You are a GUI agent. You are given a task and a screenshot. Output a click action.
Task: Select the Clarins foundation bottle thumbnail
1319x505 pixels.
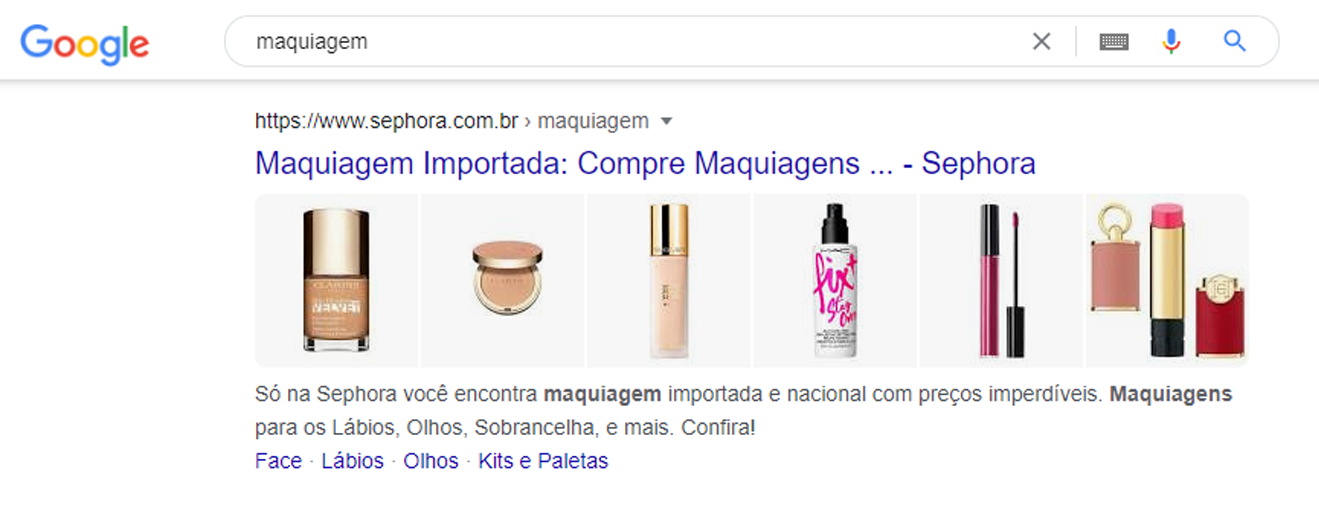(337, 281)
